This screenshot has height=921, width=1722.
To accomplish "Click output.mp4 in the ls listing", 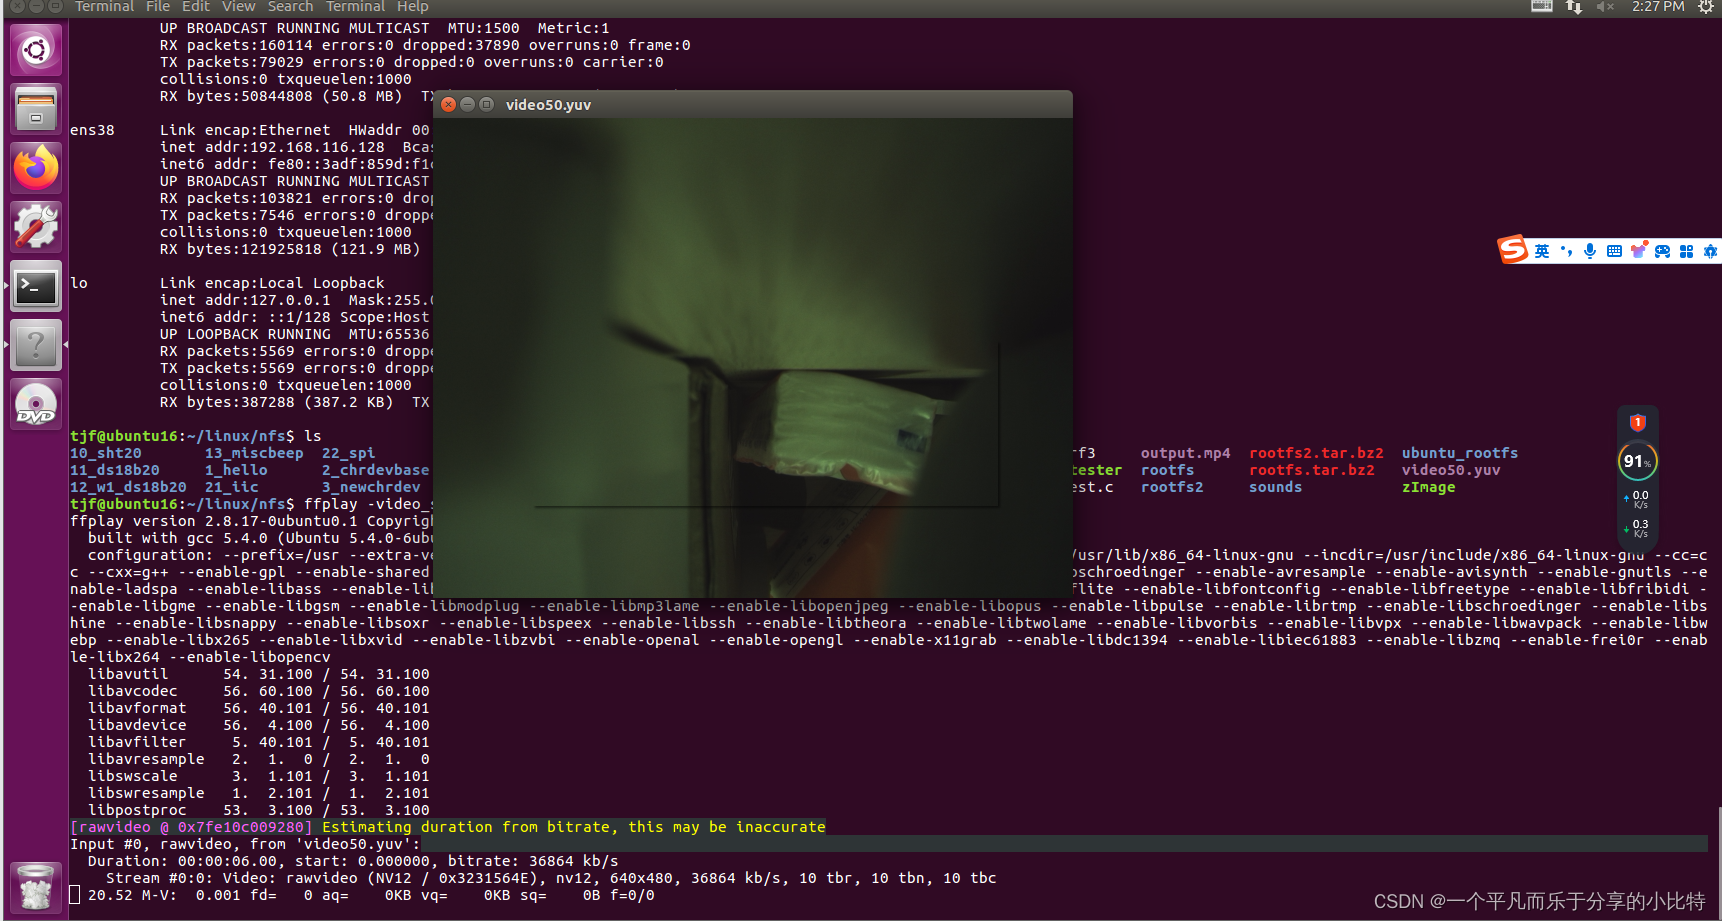I will (1185, 453).
